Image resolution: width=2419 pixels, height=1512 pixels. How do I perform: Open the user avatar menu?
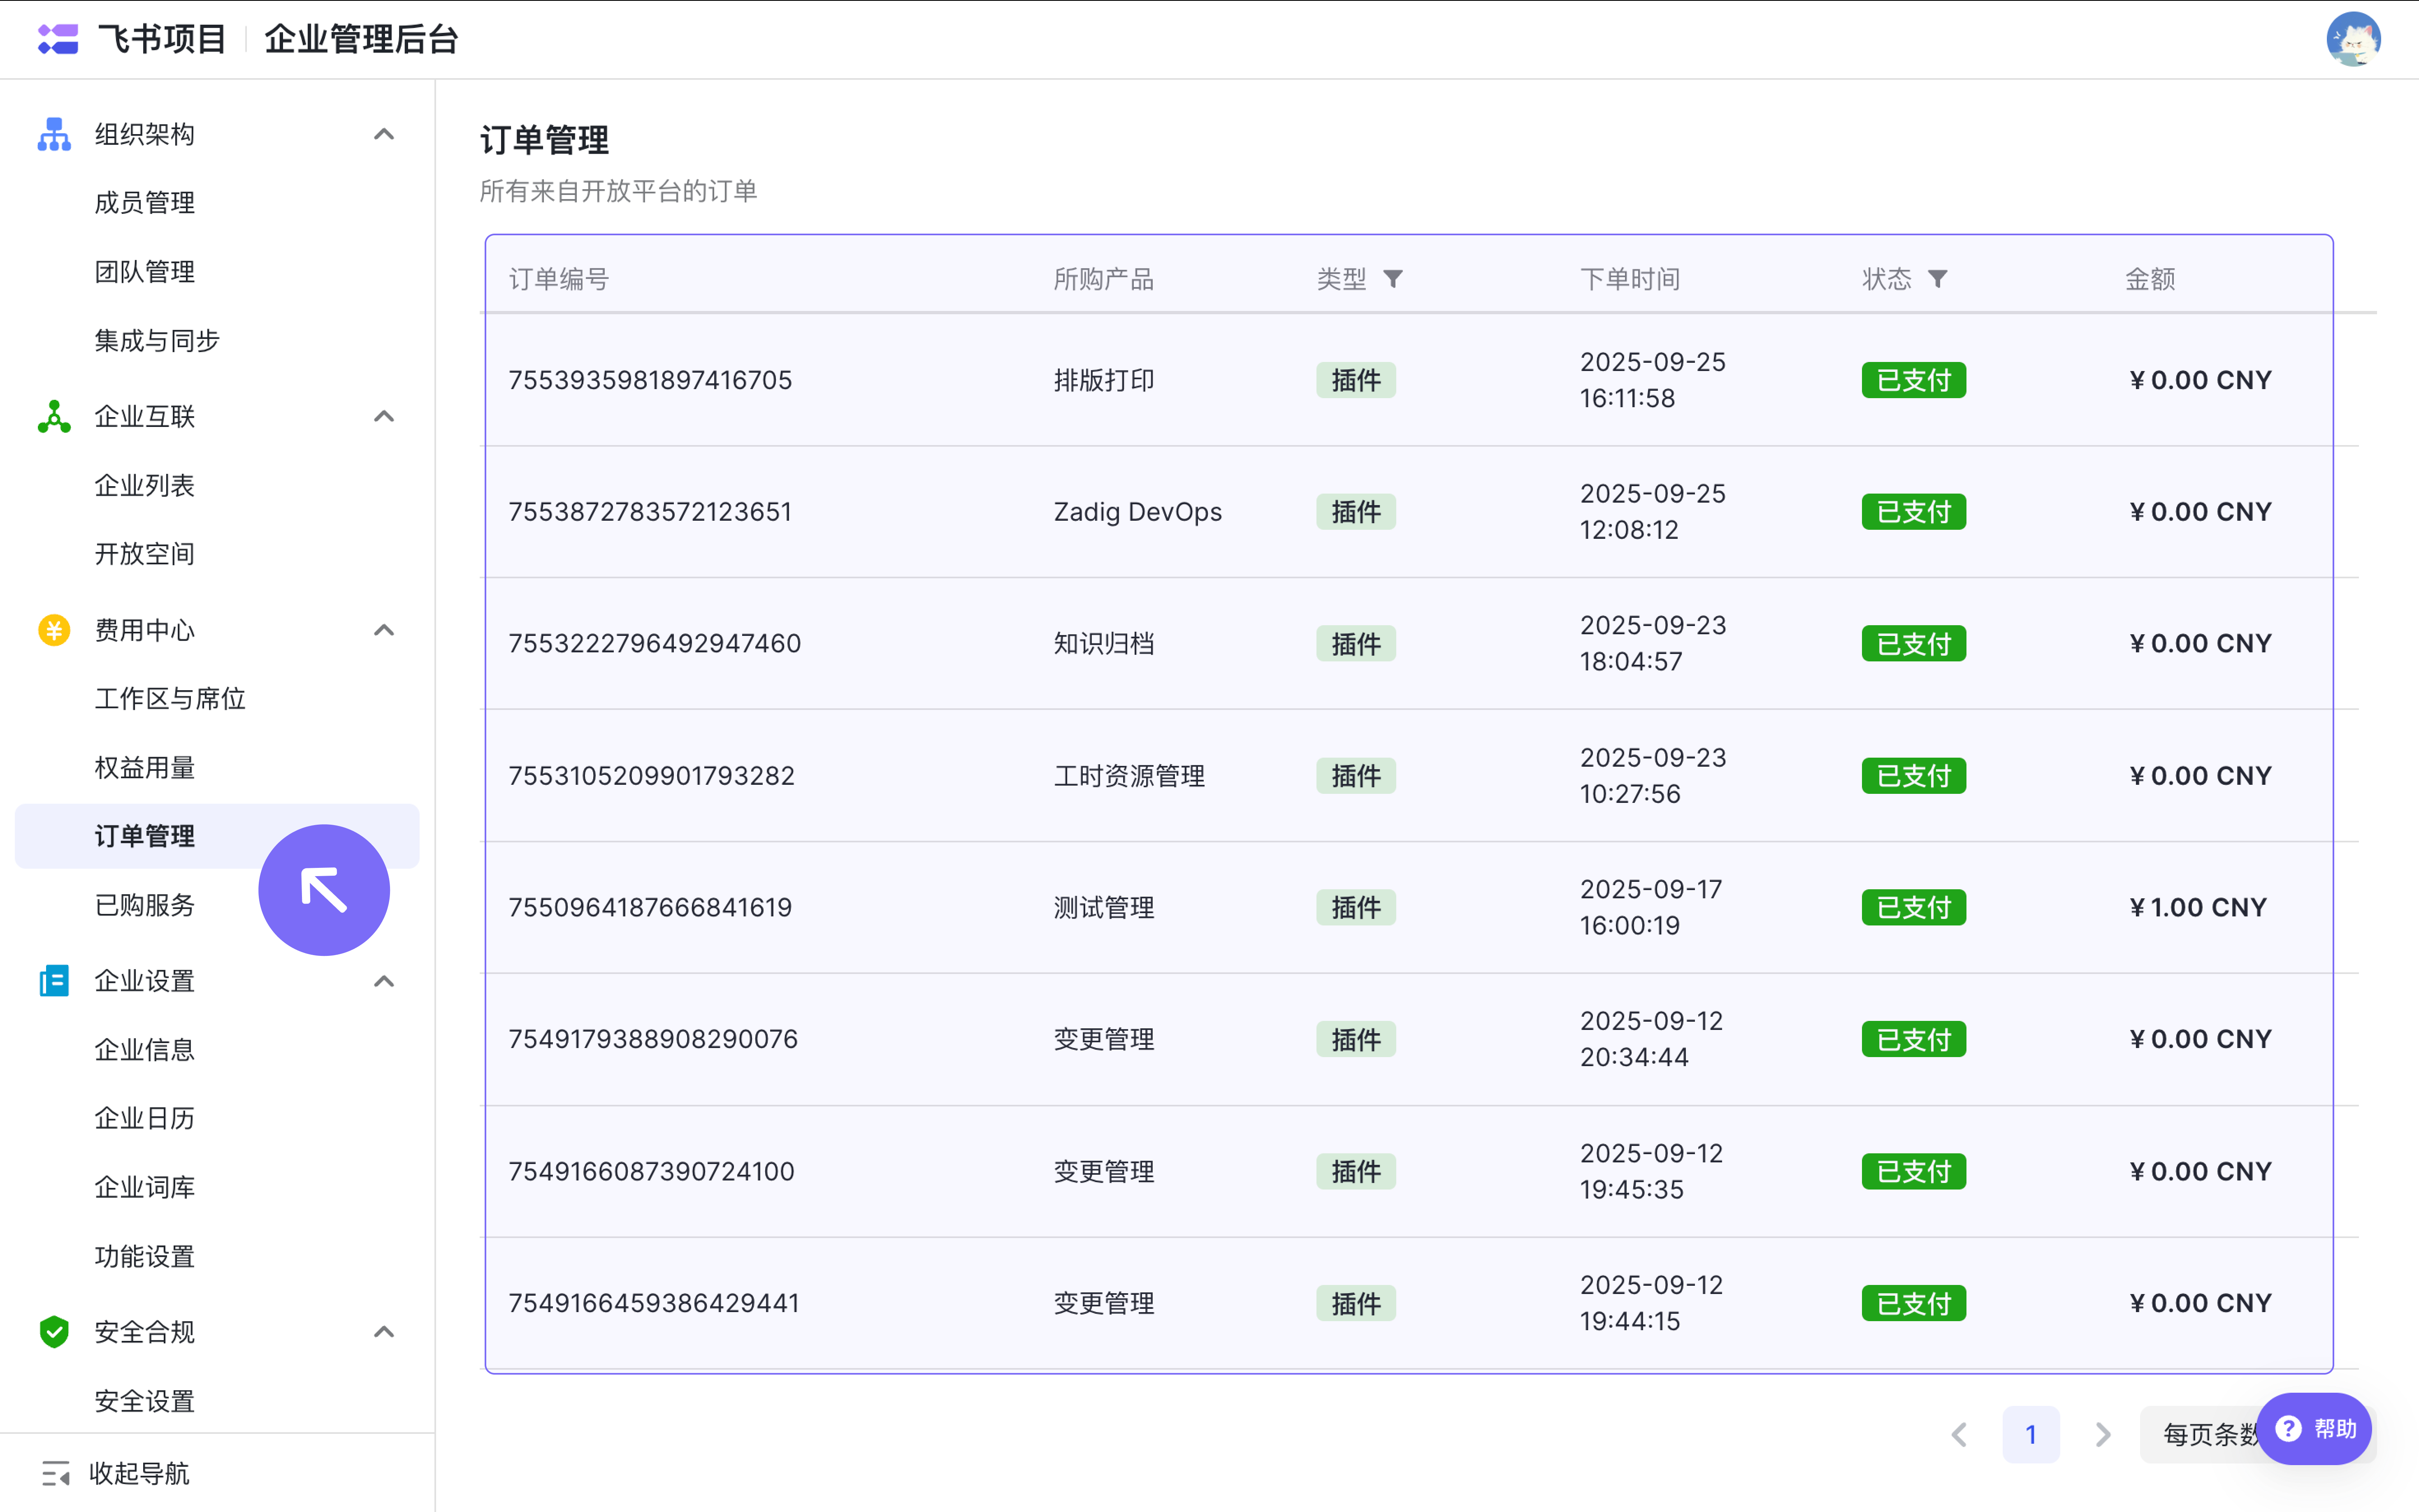click(2353, 39)
